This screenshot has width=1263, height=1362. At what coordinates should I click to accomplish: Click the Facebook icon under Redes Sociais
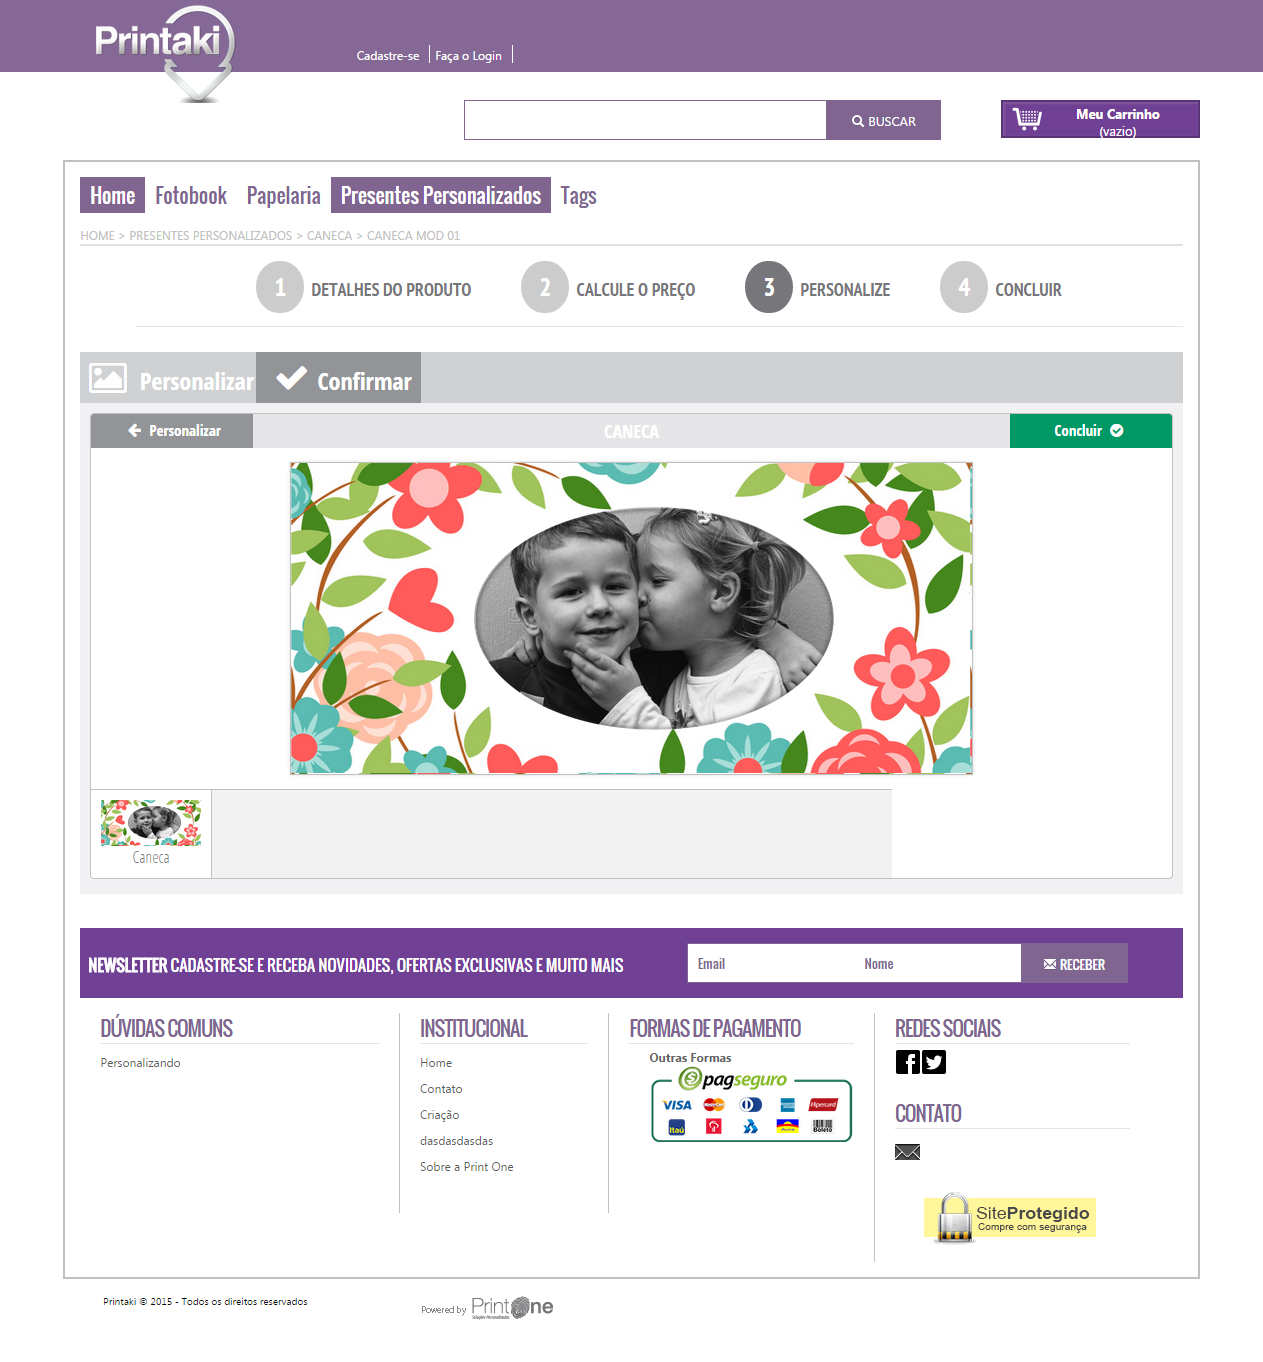907,1062
